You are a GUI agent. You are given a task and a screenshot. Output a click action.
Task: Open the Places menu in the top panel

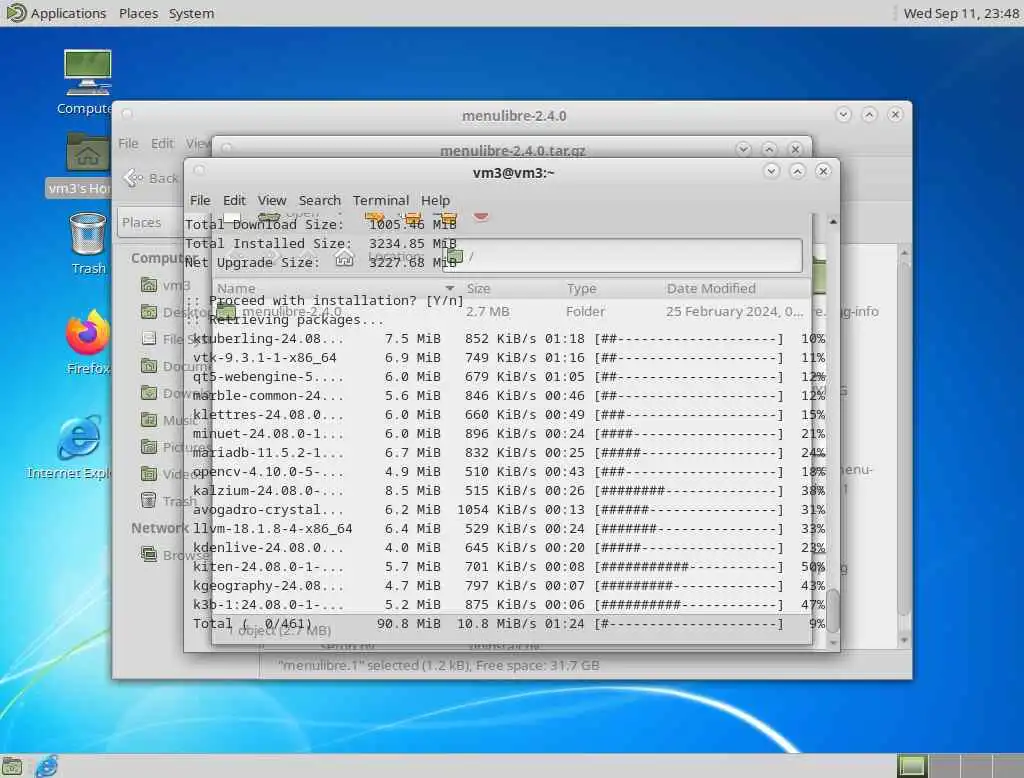pos(138,13)
